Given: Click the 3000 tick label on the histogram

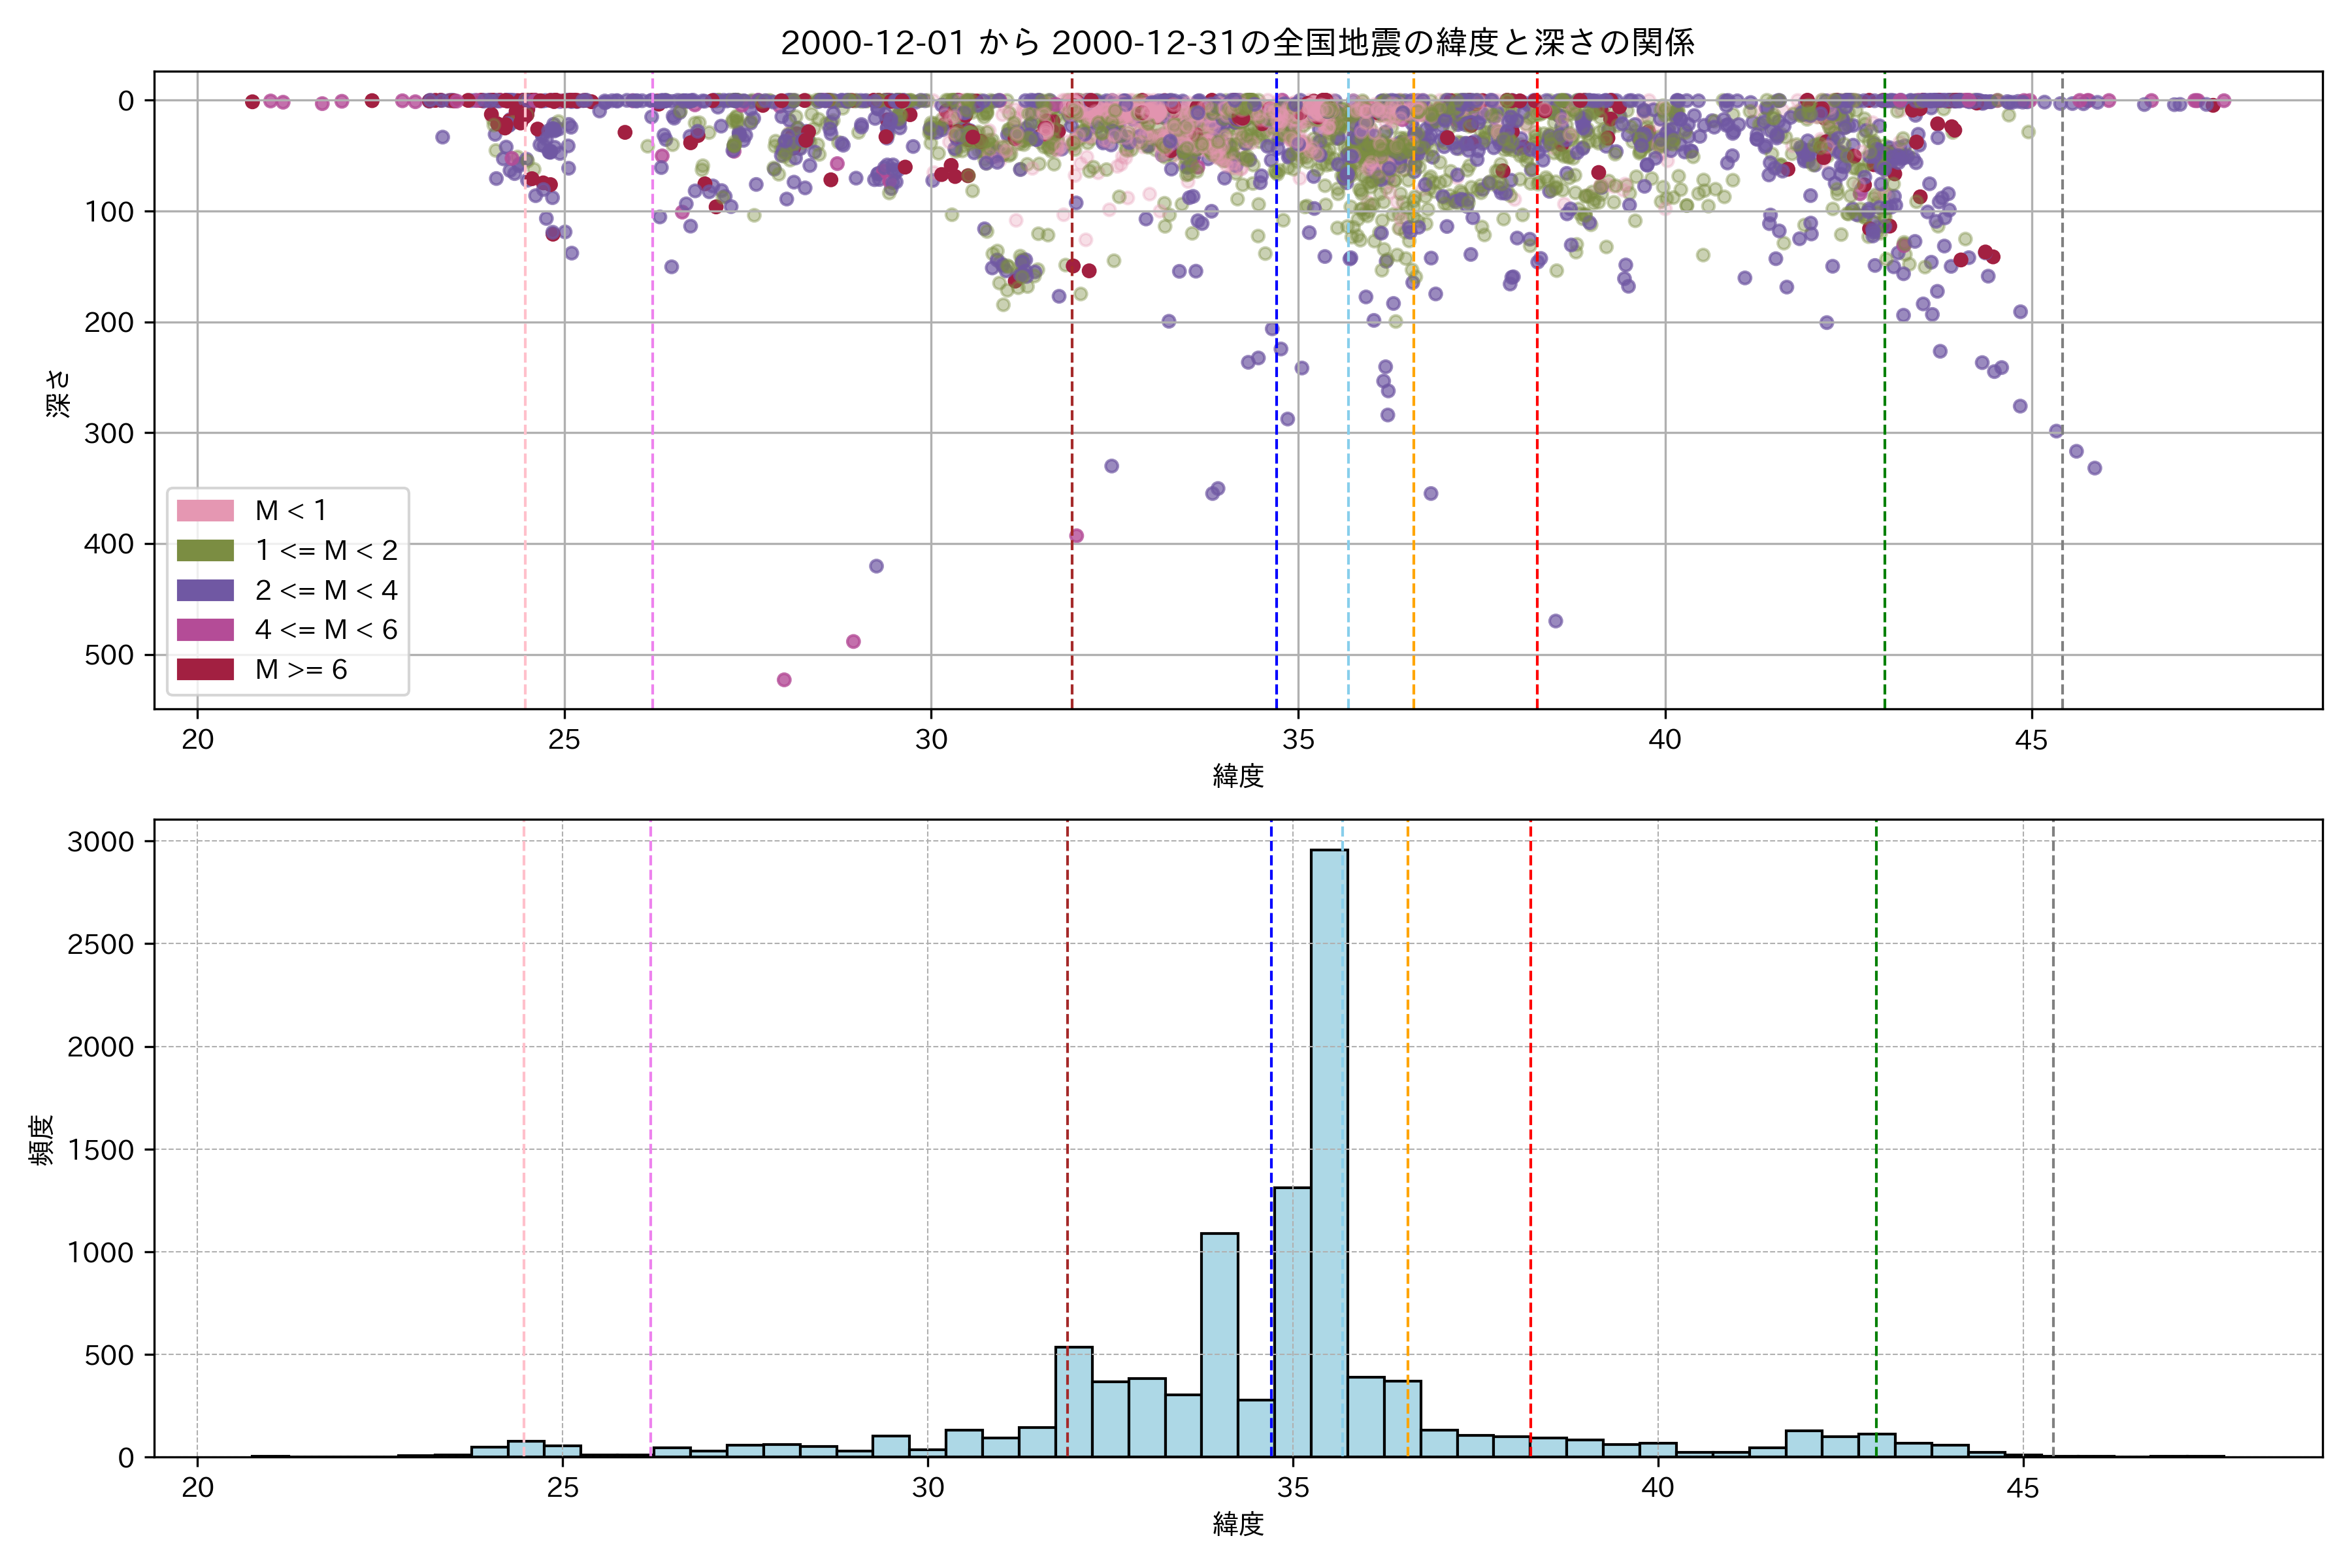Looking at the screenshot, I should coord(100,841).
